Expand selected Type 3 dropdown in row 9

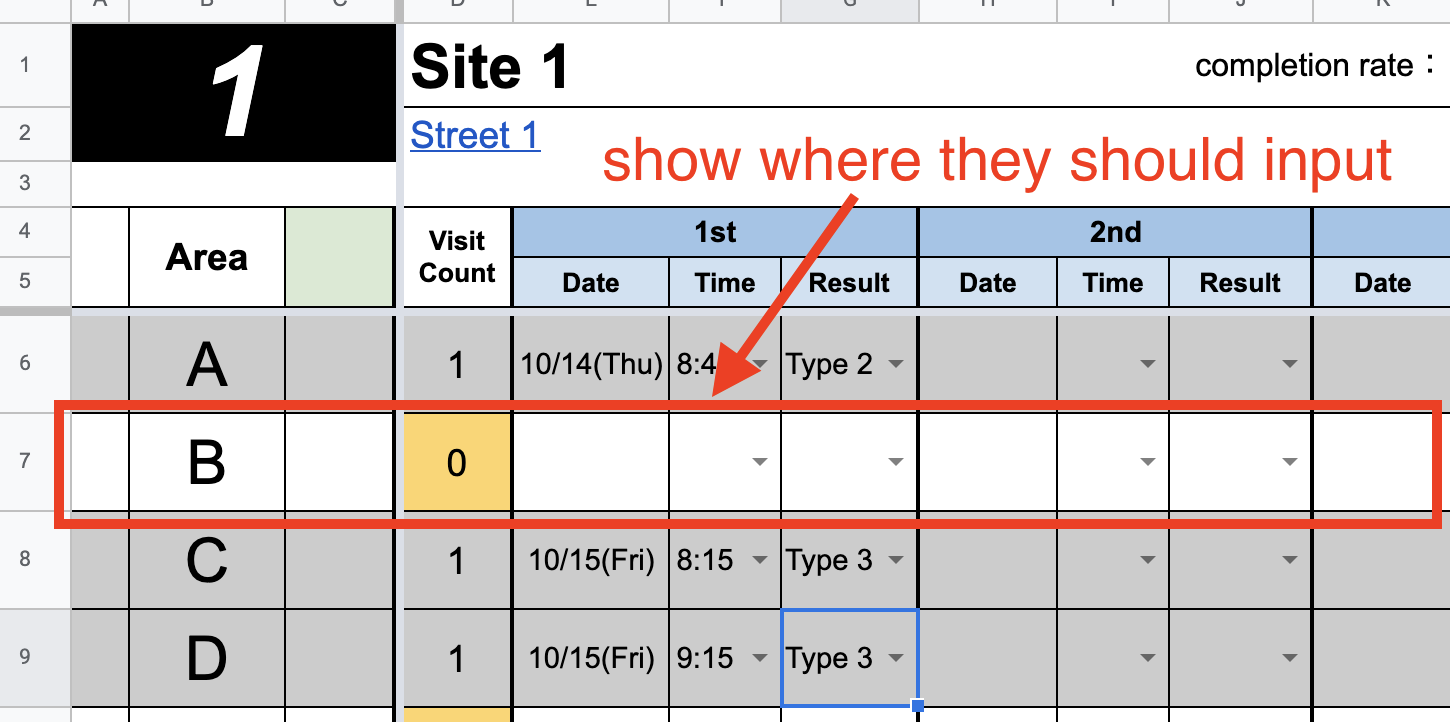tap(896, 658)
